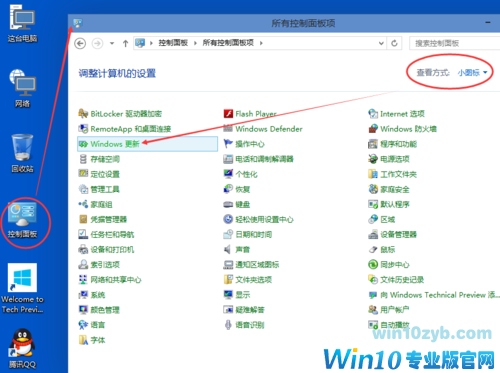Open 字体 fonts folder icon
Screen dimensions: 500x373
tap(83, 340)
